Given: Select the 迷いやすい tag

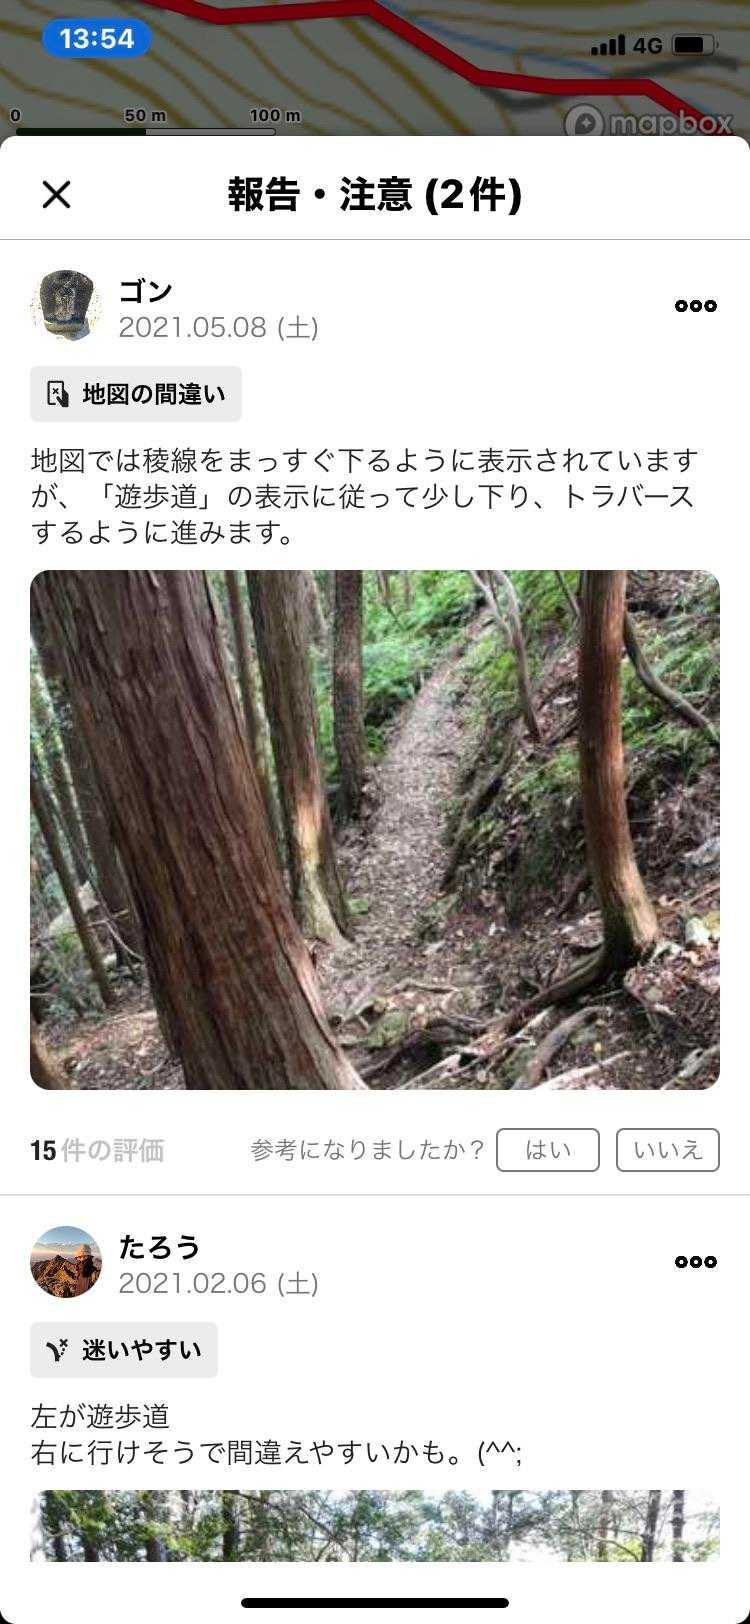Looking at the screenshot, I should coord(124,1350).
